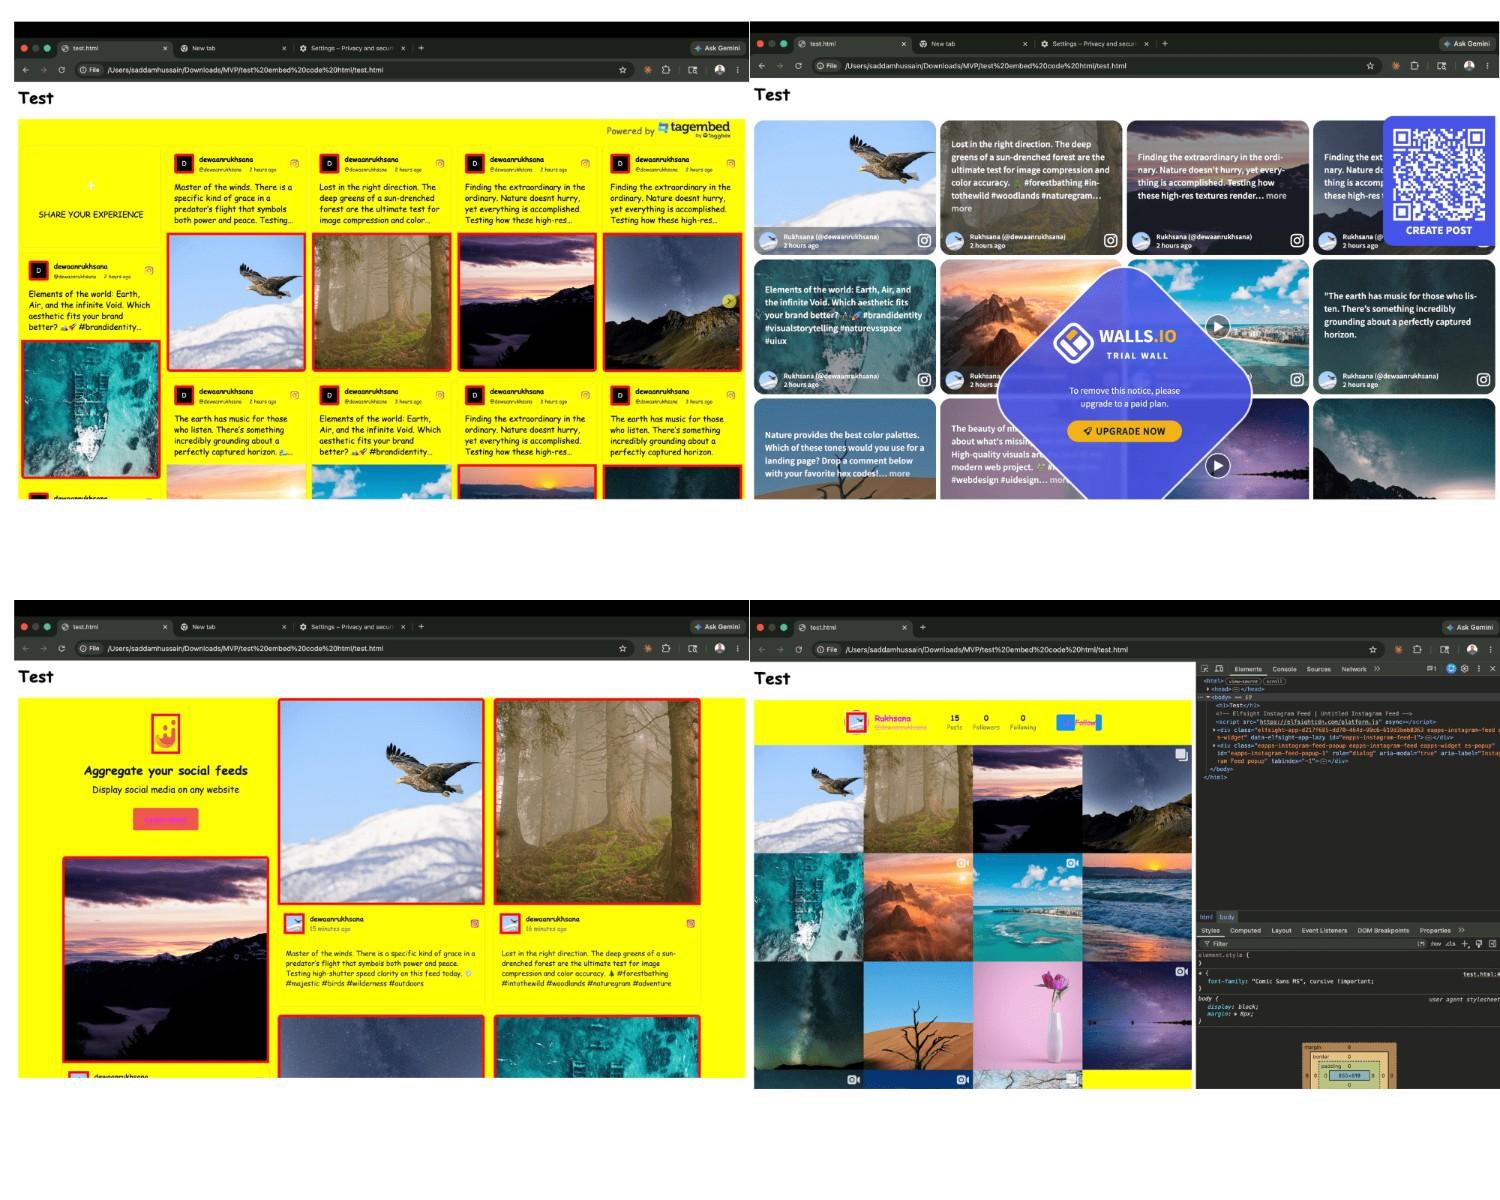Viewport: 1500px width, 1200px height.
Task: Switch to the Computed tab in DevTools
Action: [x=1245, y=930]
